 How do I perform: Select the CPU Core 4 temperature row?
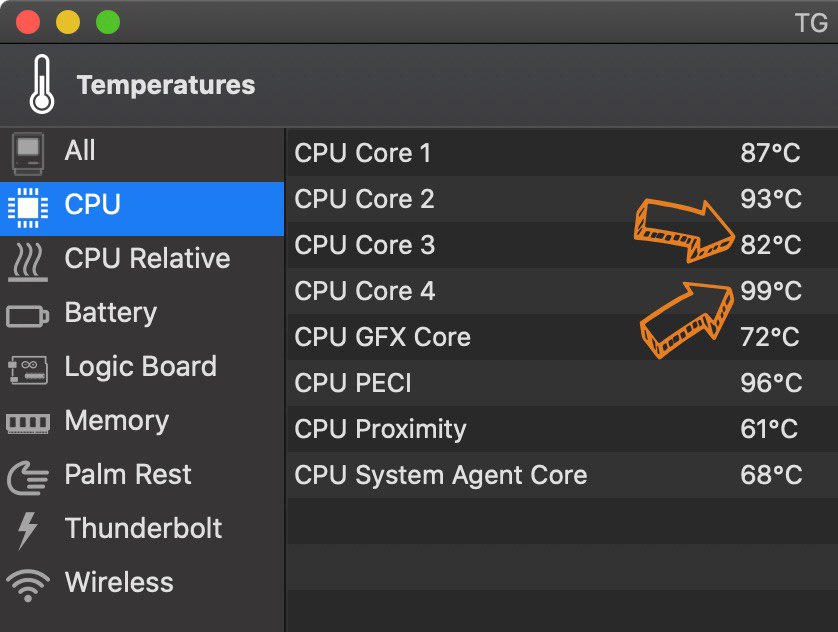[x=562, y=291]
